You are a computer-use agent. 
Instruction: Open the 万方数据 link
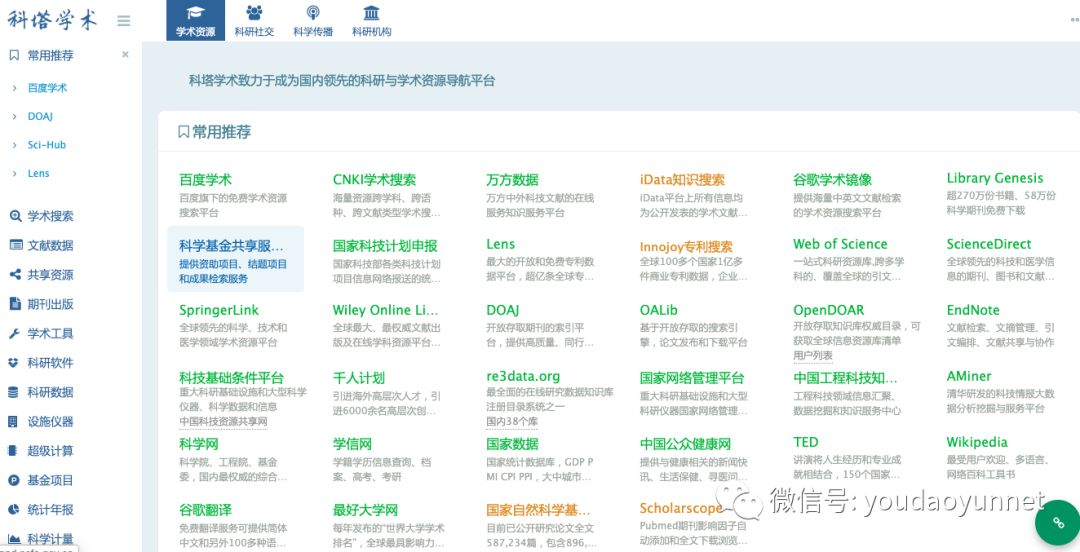512,180
